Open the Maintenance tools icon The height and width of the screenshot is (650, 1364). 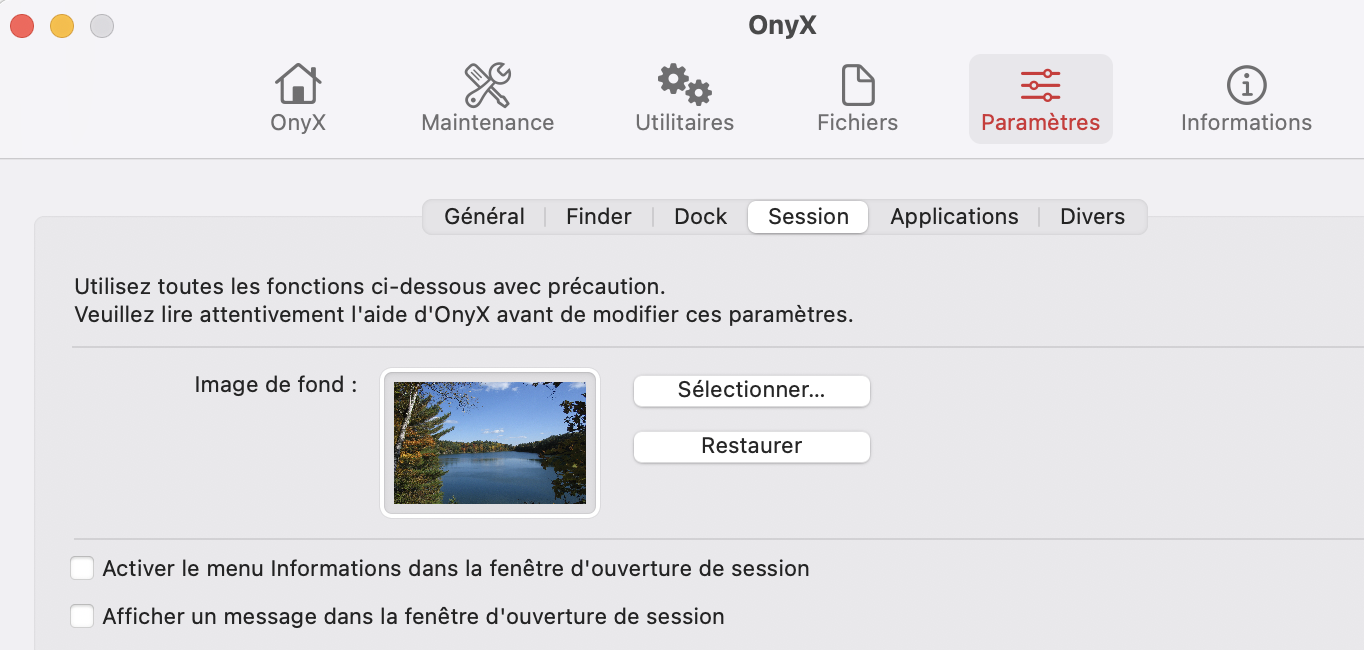pos(487,86)
